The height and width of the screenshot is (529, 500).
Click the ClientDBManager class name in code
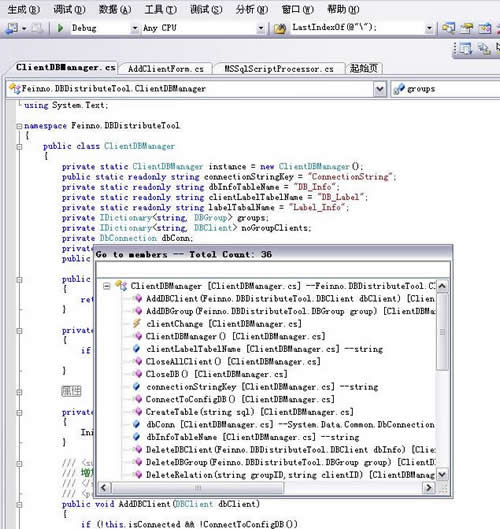pos(139,146)
